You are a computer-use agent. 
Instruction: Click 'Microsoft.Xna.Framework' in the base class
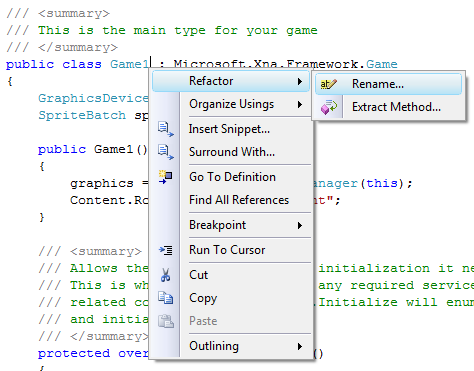coord(266,64)
